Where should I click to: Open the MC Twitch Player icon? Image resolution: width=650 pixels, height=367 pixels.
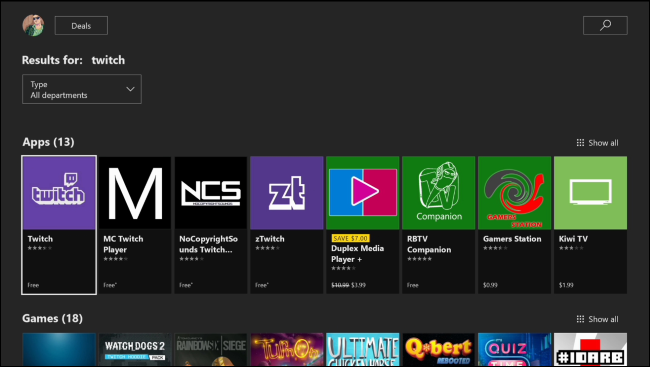coord(135,193)
